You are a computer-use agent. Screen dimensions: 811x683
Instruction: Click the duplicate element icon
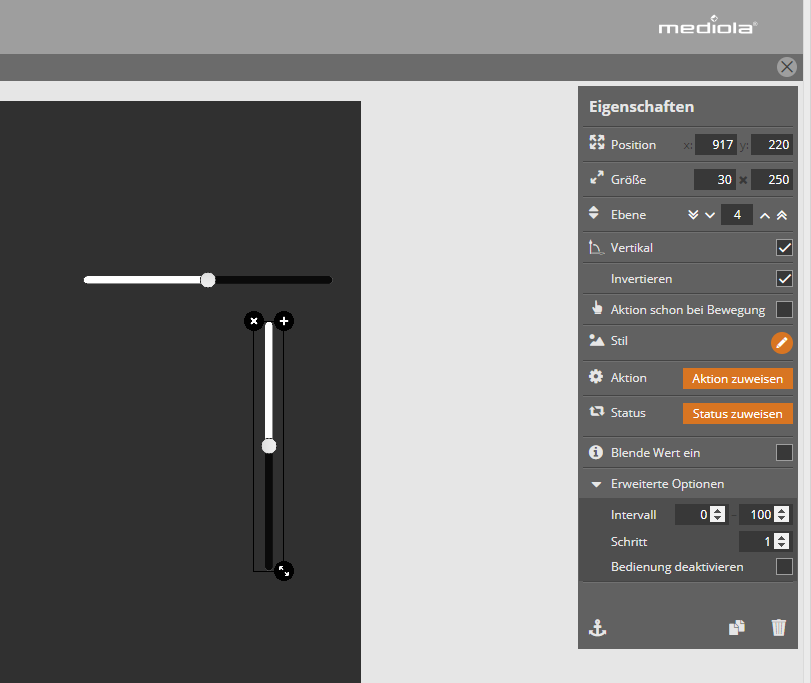pos(737,628)
